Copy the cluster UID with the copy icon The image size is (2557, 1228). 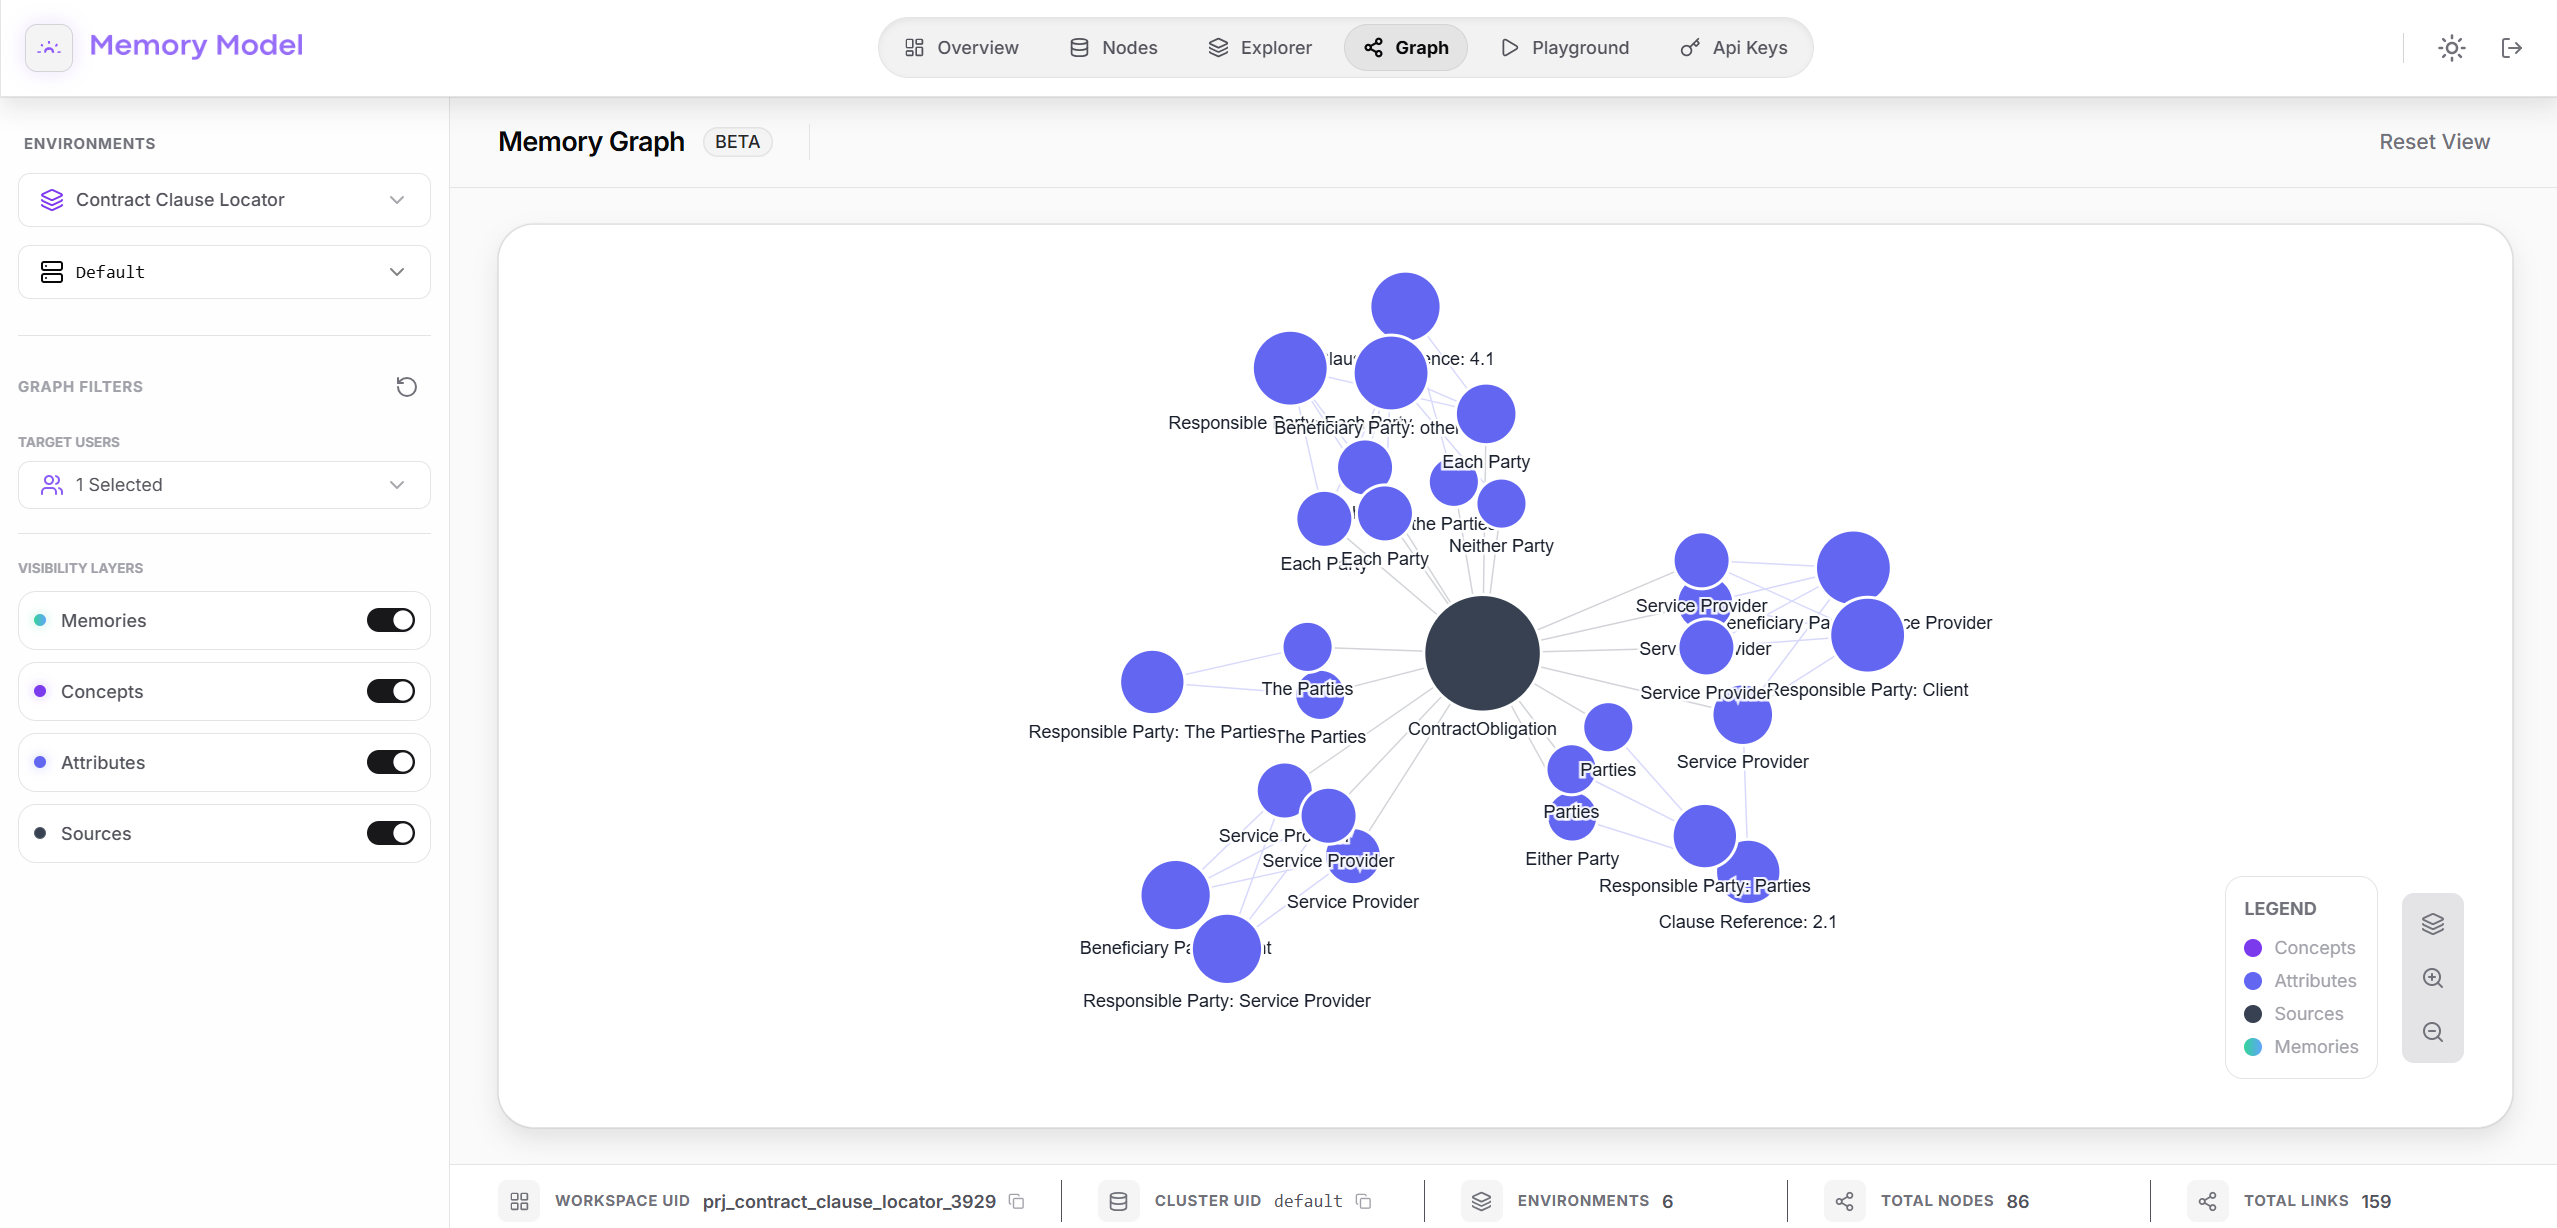pyautogui.click(x=1364, y=1201)
